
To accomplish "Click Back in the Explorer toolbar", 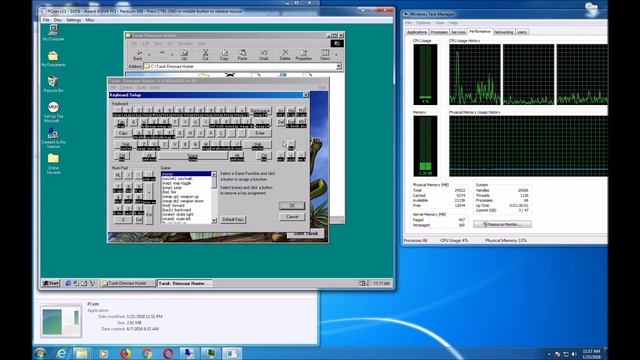I will [138, 55].
